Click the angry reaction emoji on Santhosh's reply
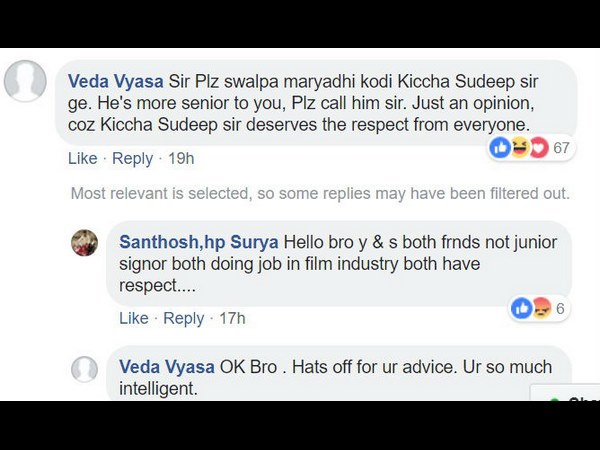 (x=541, y=308)
